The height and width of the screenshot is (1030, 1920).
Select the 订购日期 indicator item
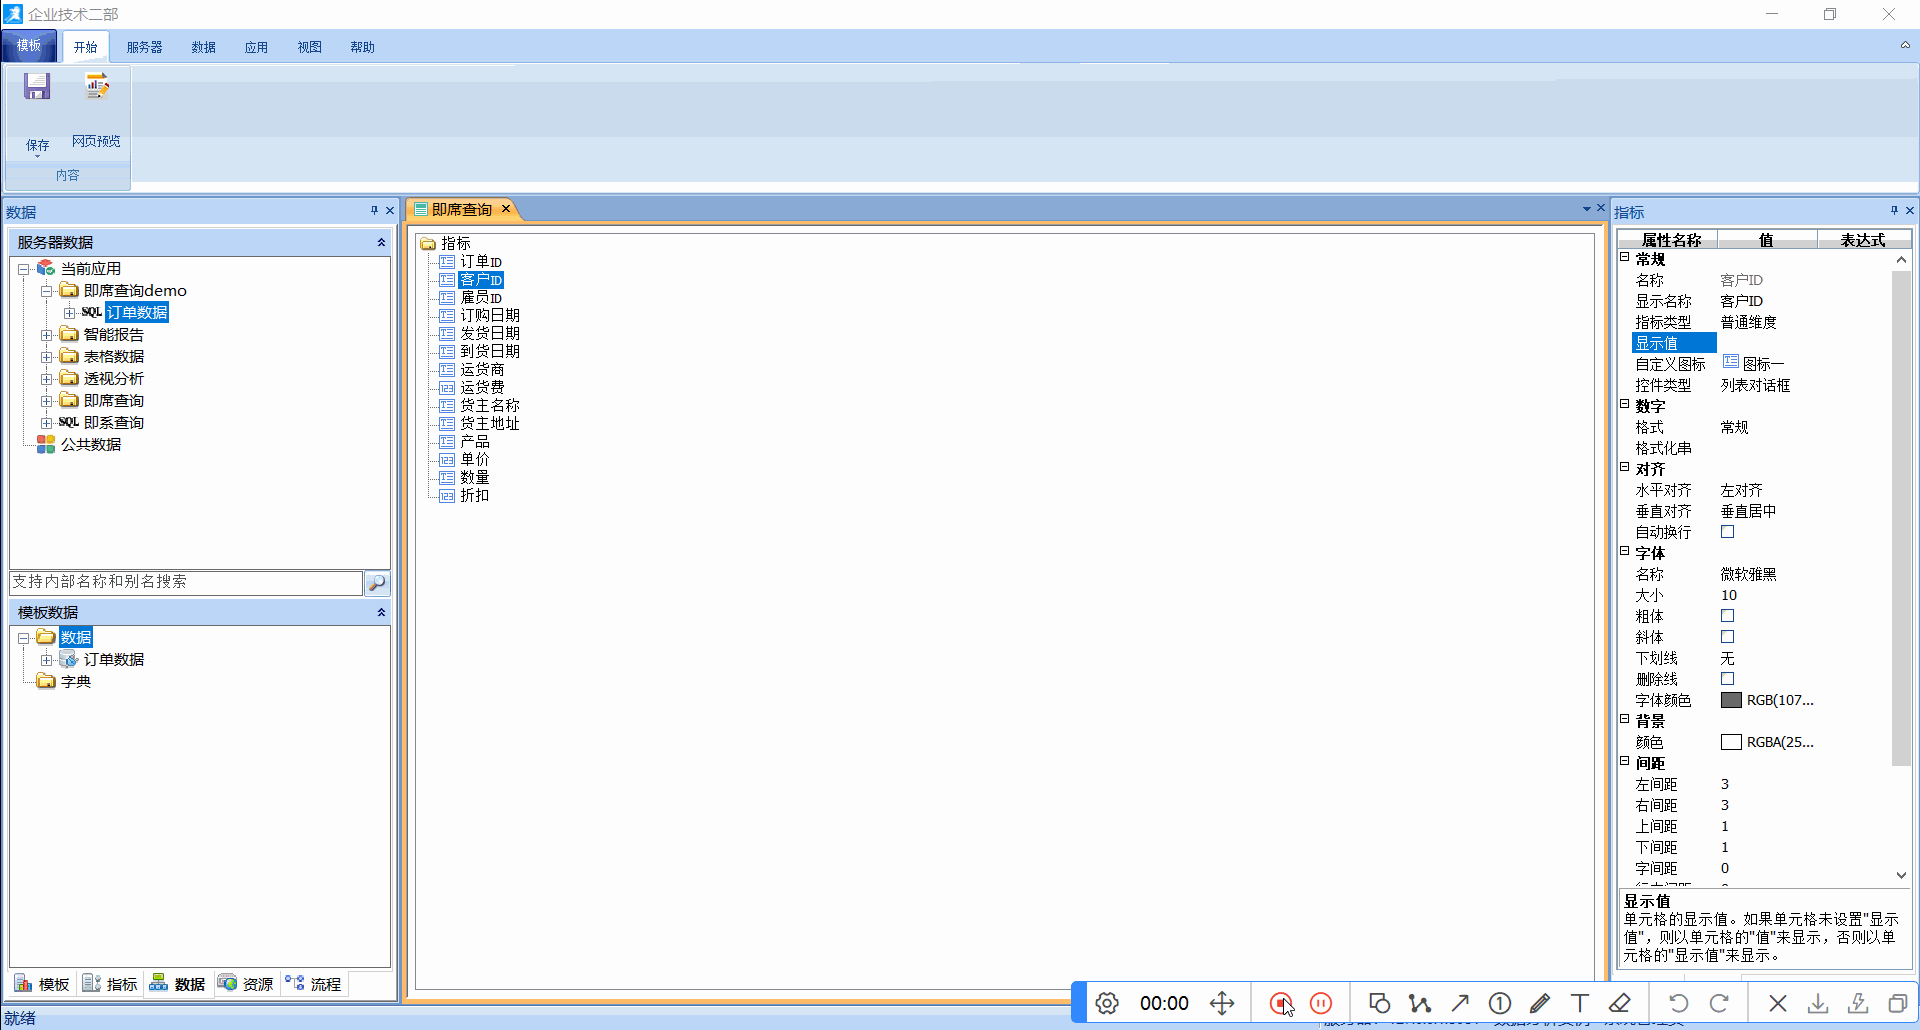(x=489, y=316)
